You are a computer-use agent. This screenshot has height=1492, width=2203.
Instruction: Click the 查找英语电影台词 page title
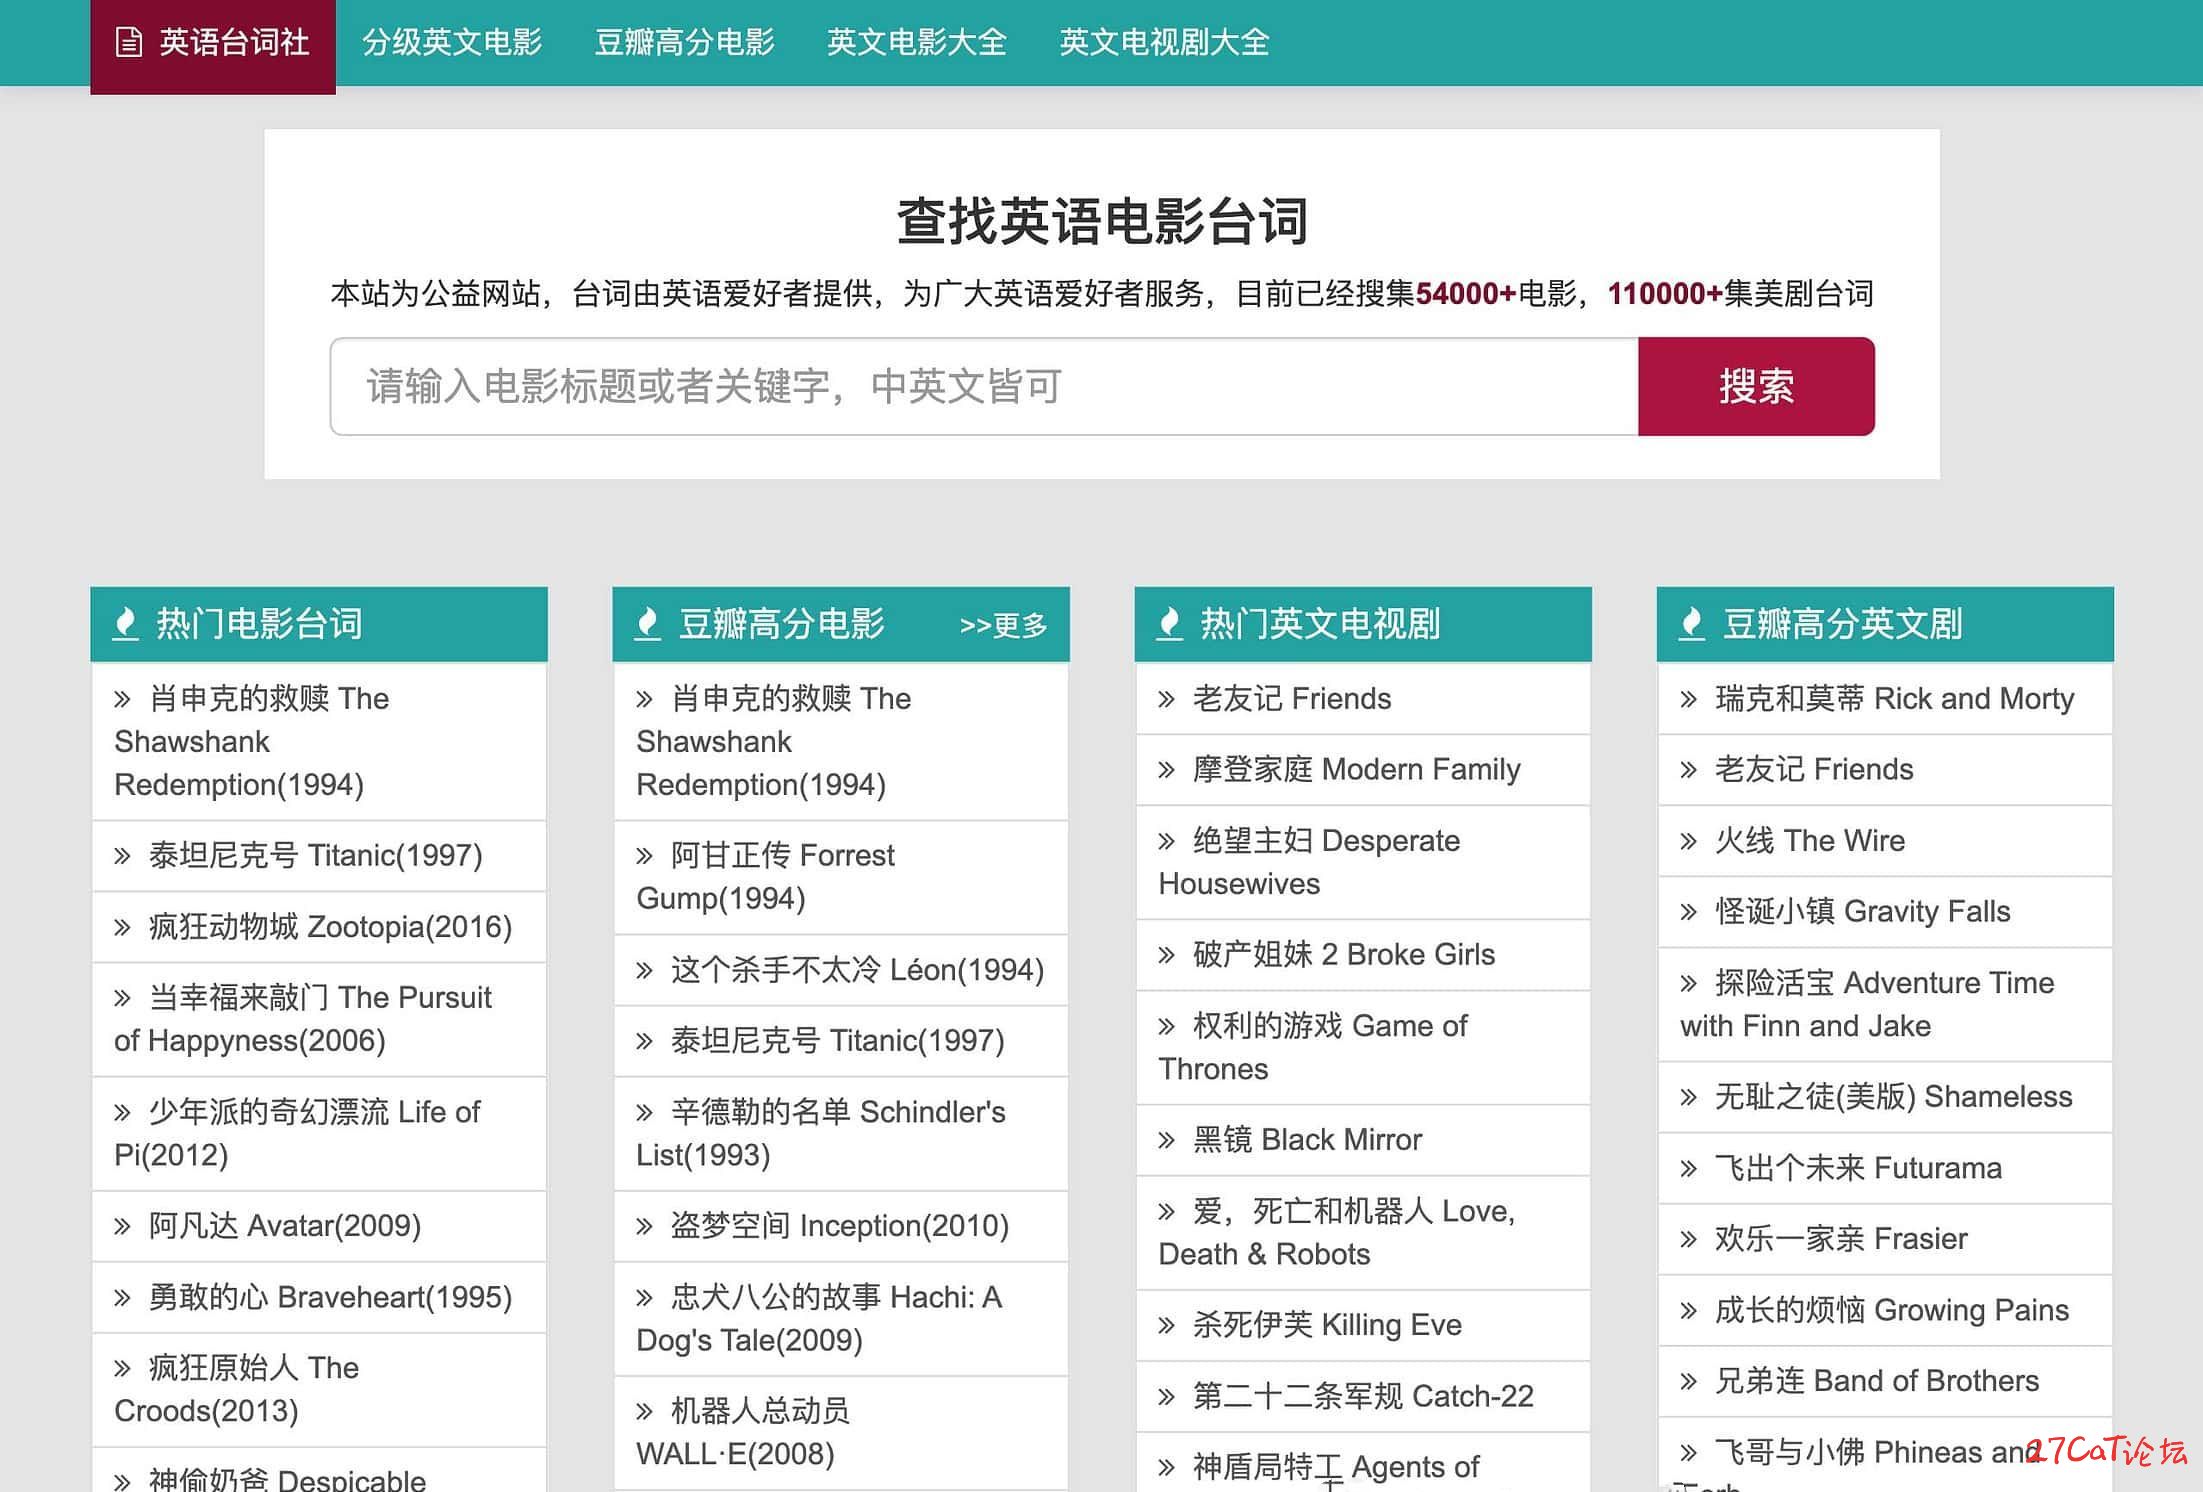(x=1102, y=221)
